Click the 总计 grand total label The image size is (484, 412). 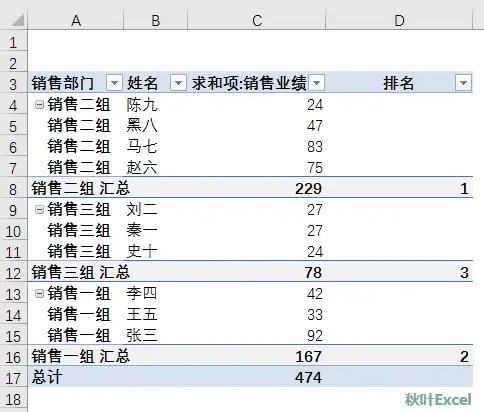point(47,378)
